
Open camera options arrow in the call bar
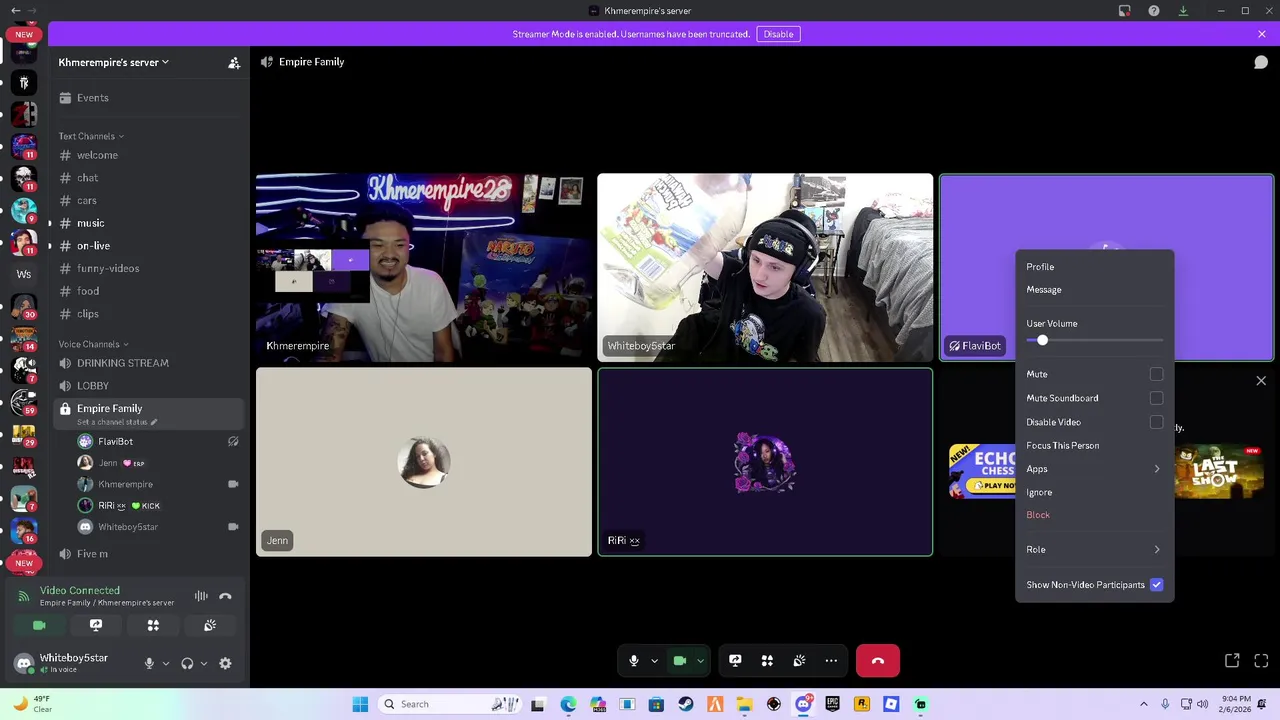click(700, 660)
